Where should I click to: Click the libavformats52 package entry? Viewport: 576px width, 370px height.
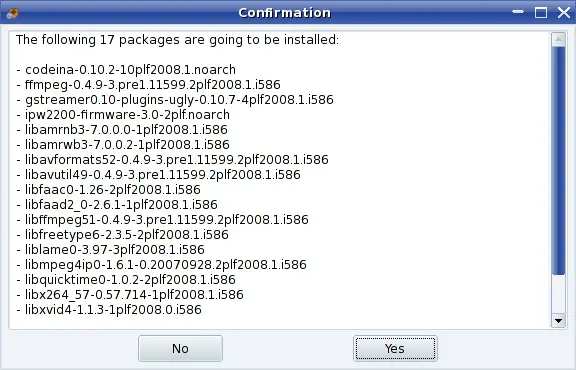[172, 159]
